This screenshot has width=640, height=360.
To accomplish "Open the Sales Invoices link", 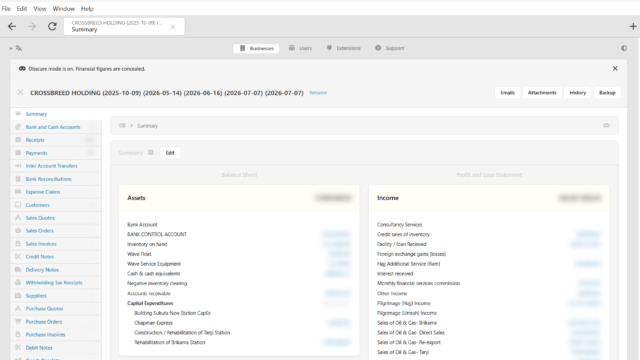I will [x=41, y=244].
